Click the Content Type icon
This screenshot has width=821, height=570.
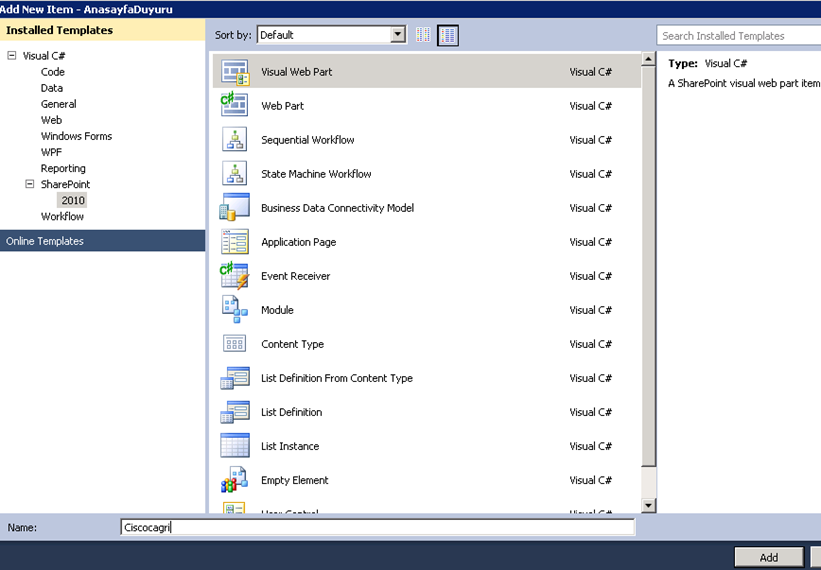pos(235,344)
